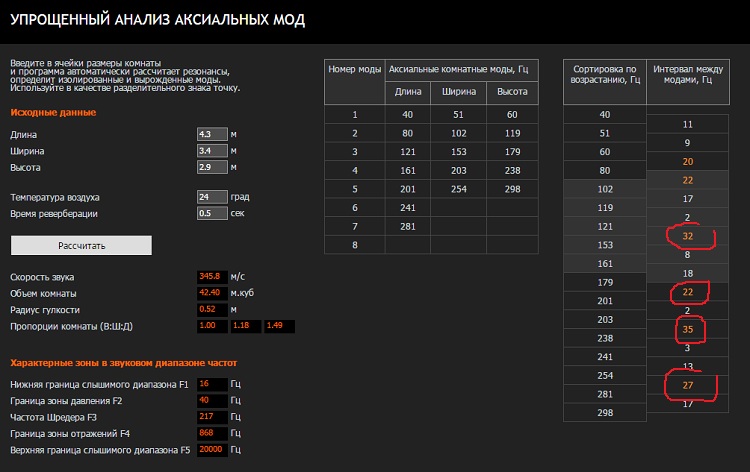The height and width of the screenshot is (472, 750).
Task: Click the Длина input field with 4.3
Action: [212, 133]
